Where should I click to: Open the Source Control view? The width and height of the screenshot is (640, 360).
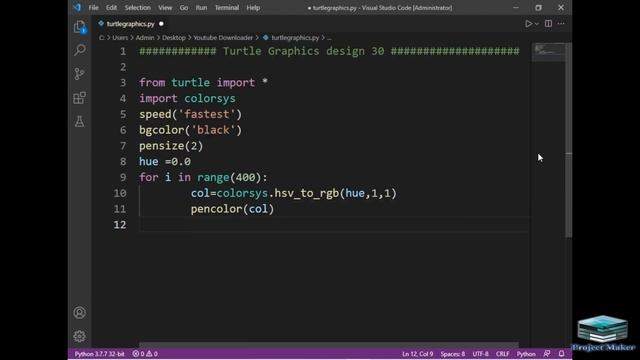click(80, 74)
